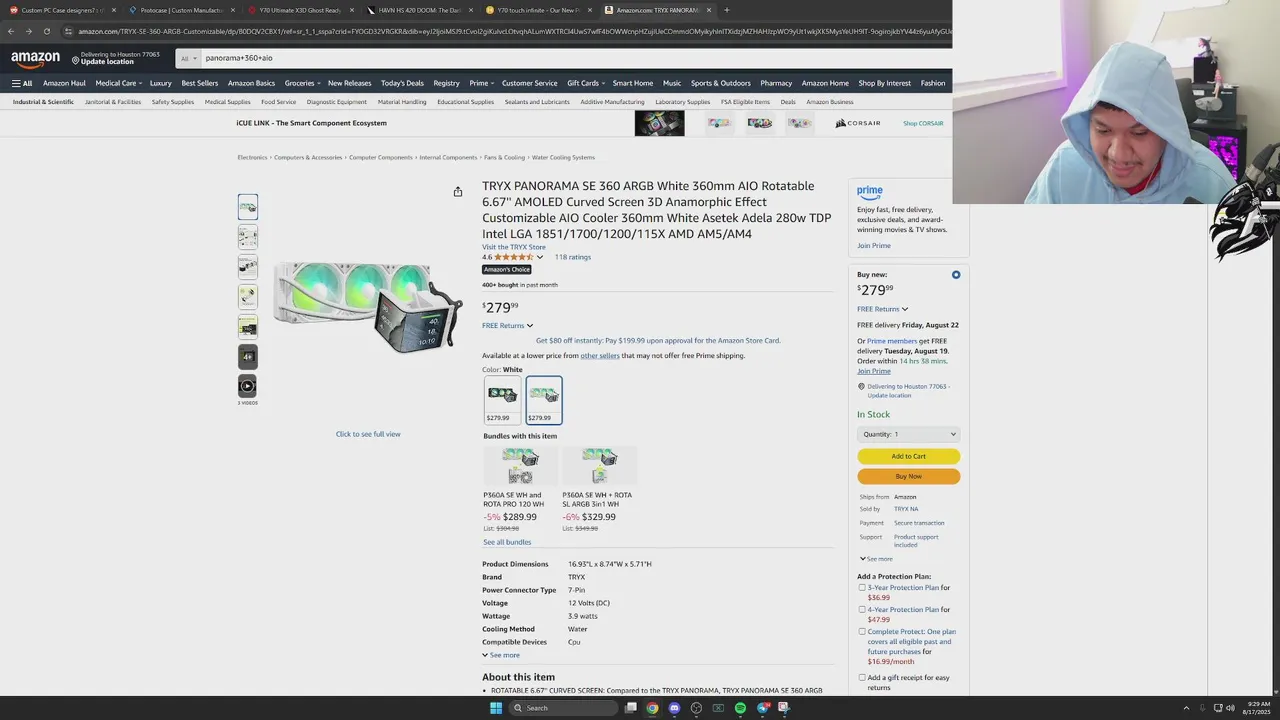Open the Gift Cards dropdown
The image size is (1280, 720).
(586, 83)
